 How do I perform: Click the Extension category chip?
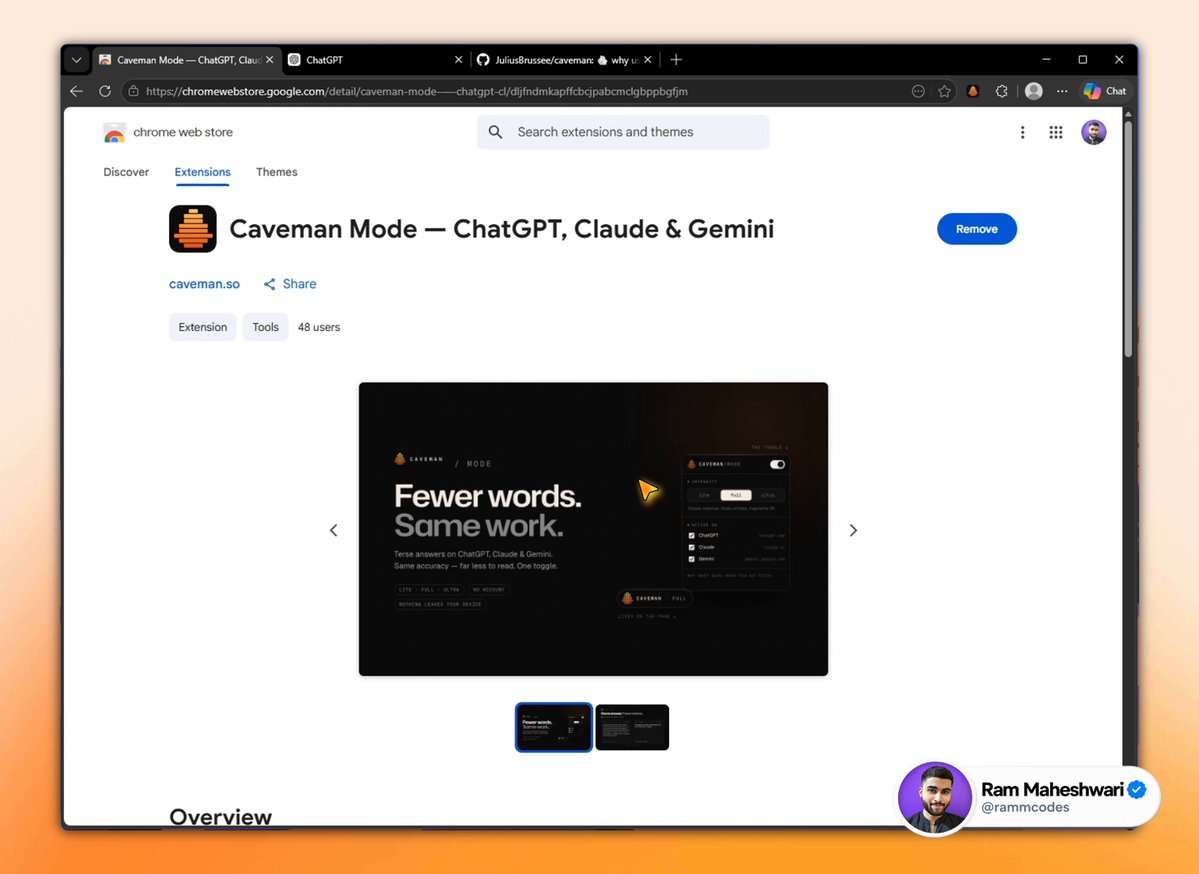coord(203,327)
